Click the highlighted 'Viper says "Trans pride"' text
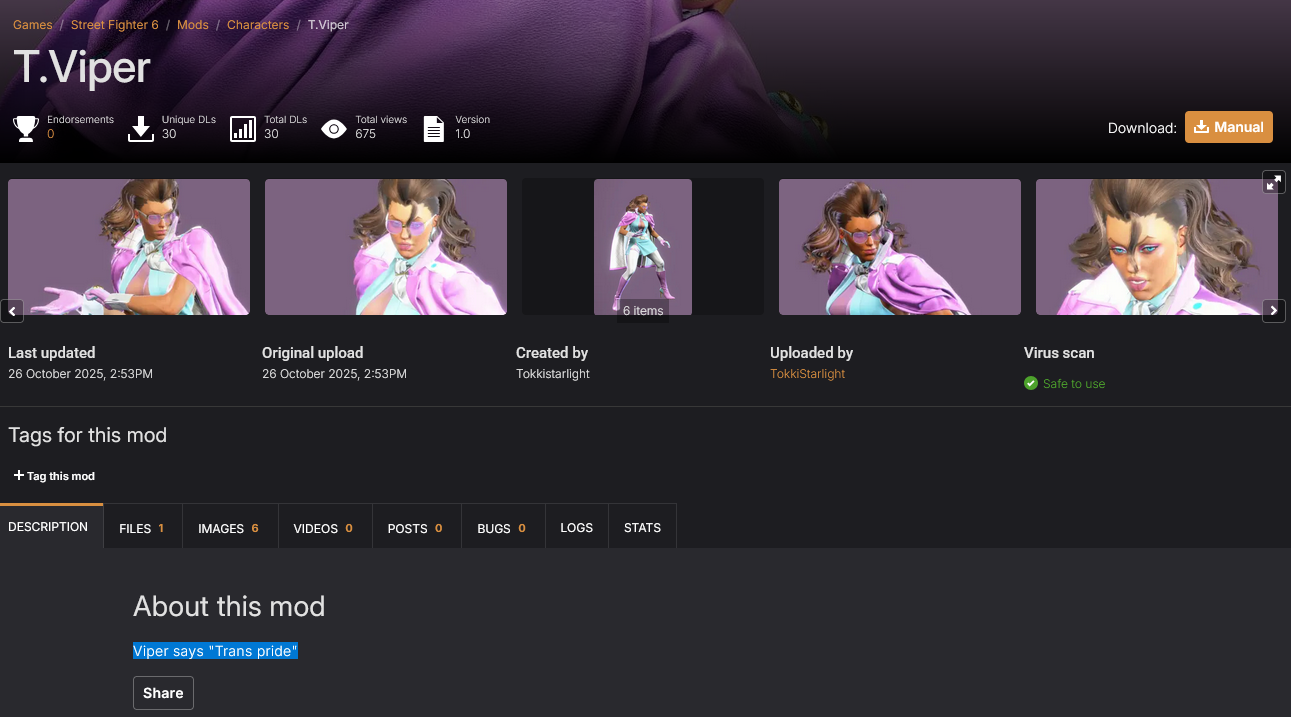Screen dimensions: 1291x717 click(x=216, y=651)
